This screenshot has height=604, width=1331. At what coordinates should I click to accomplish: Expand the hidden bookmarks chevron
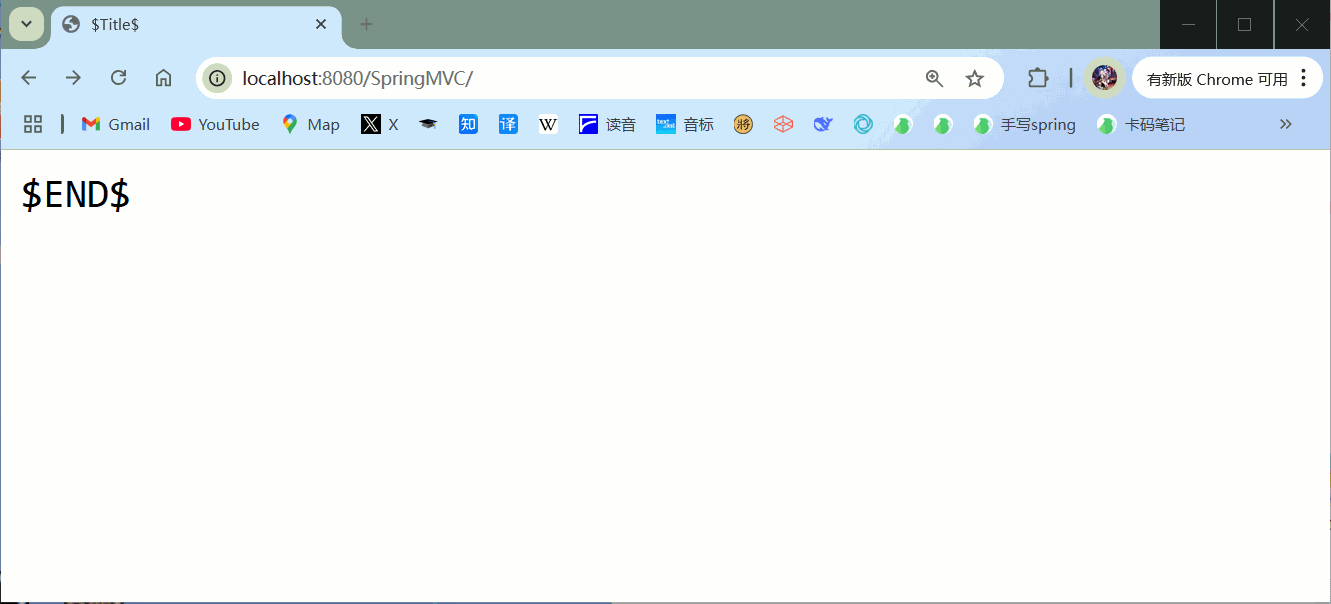coord(1286,124)
